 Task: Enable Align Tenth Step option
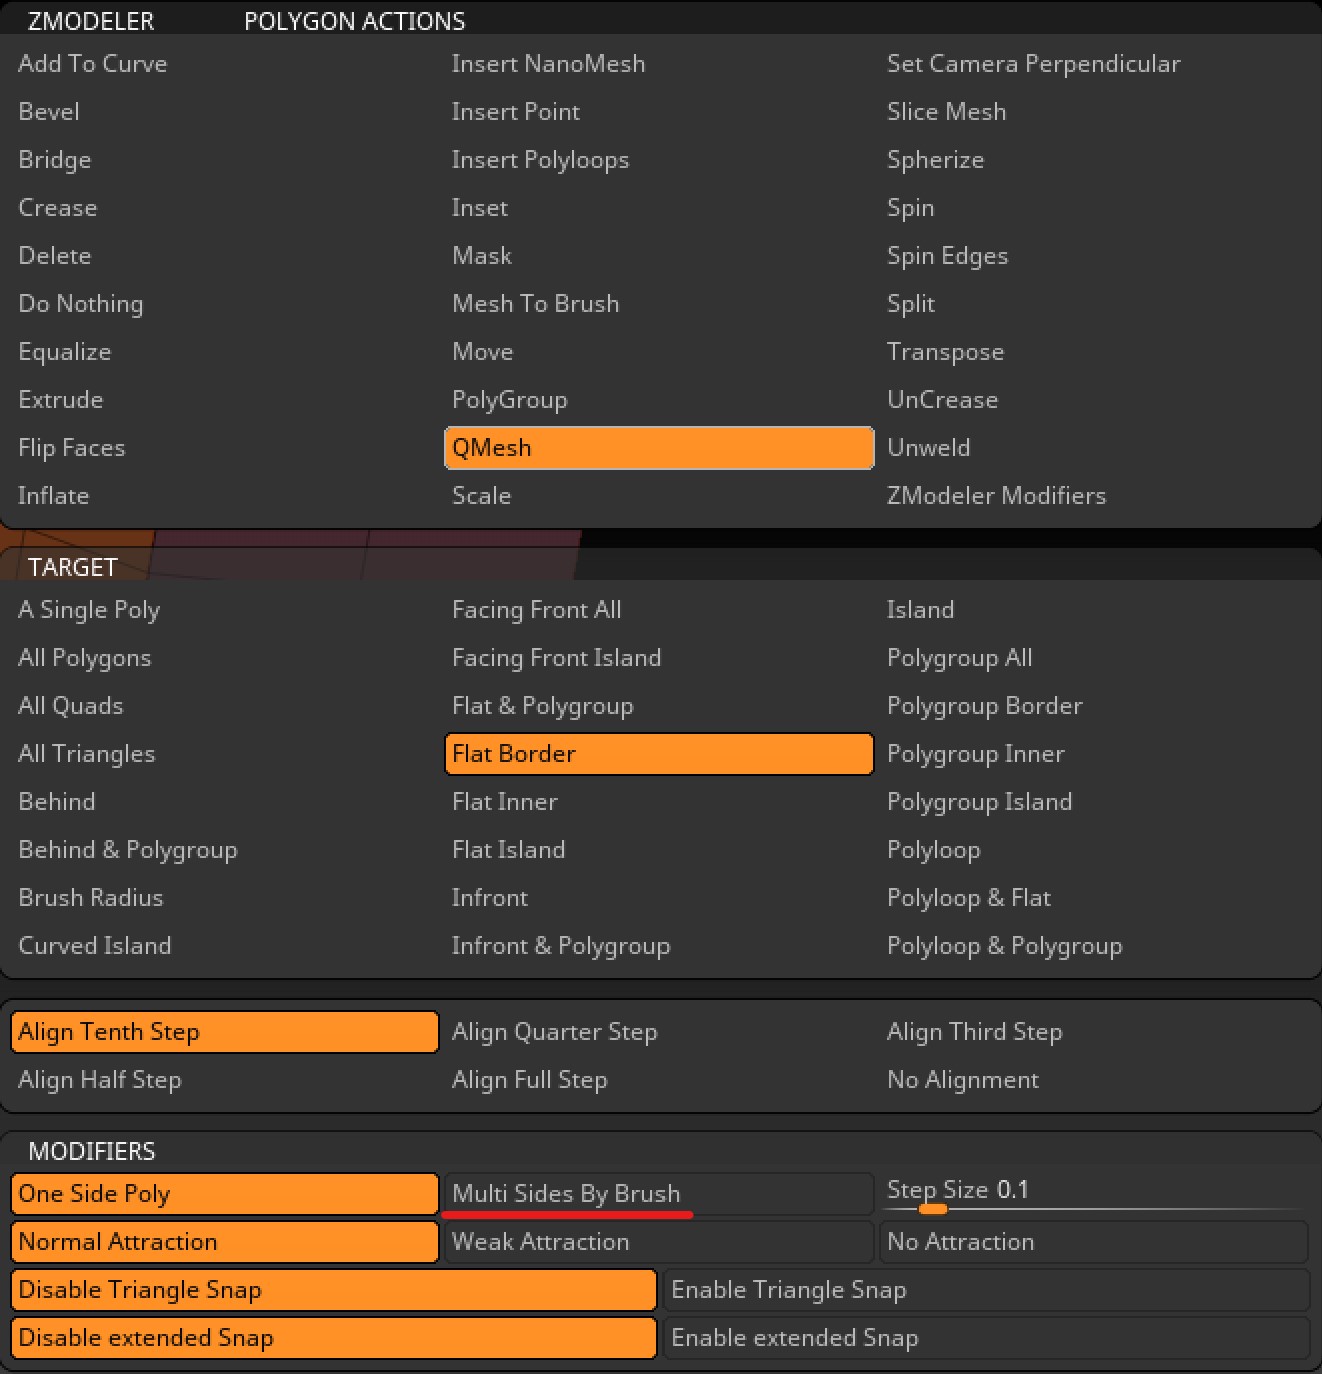click(x=225, y=1031)
